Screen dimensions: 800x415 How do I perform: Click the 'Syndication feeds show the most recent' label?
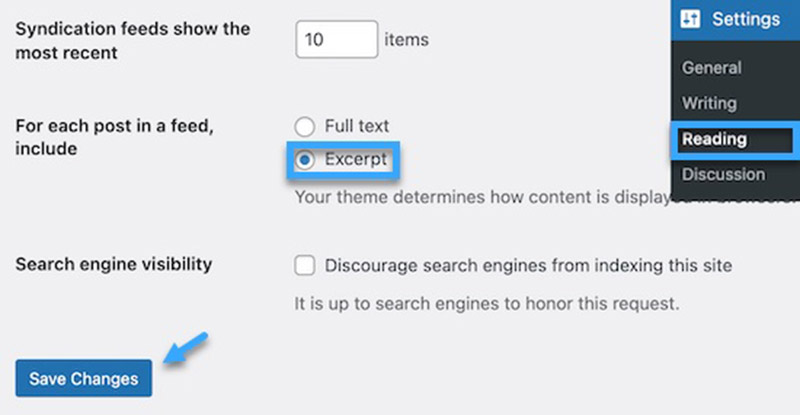click(133, 41)
